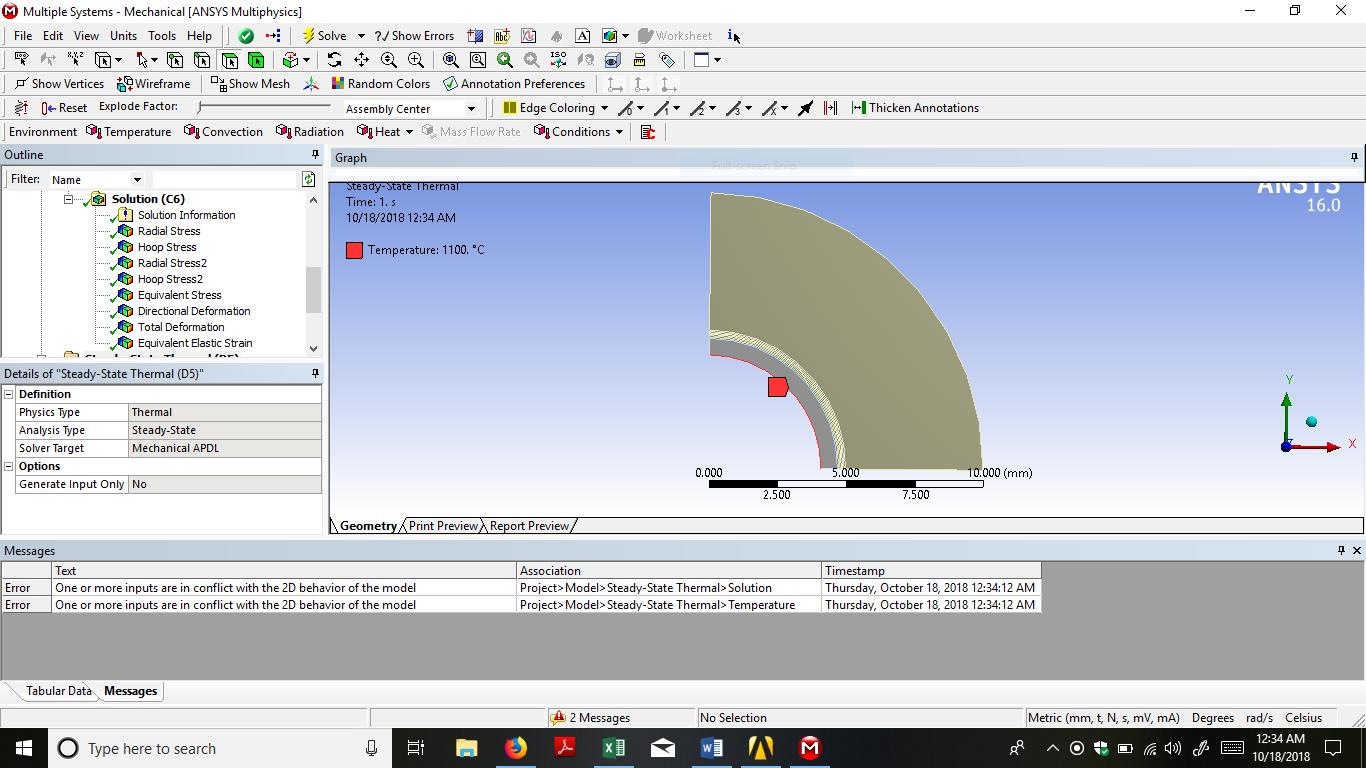Click the chart icon in the top toolbar
The width and height of the screenshot is (1366, 768).
[x=529, y=36]
